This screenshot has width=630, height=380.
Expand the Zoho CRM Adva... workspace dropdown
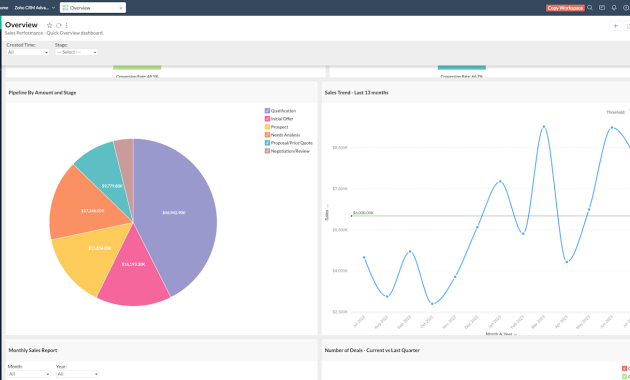[53, 8]
